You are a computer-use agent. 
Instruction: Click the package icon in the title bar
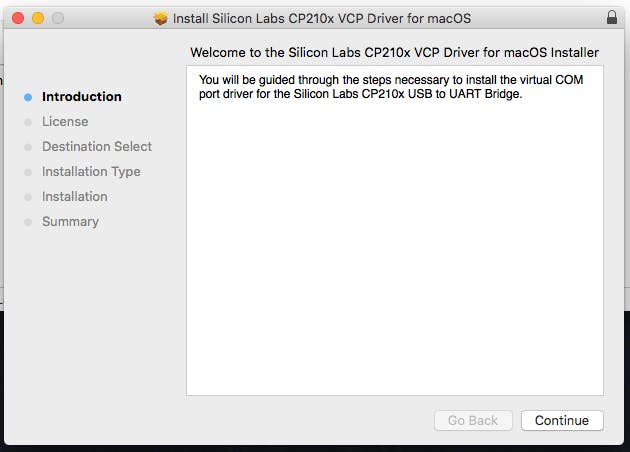coord(161,18)
